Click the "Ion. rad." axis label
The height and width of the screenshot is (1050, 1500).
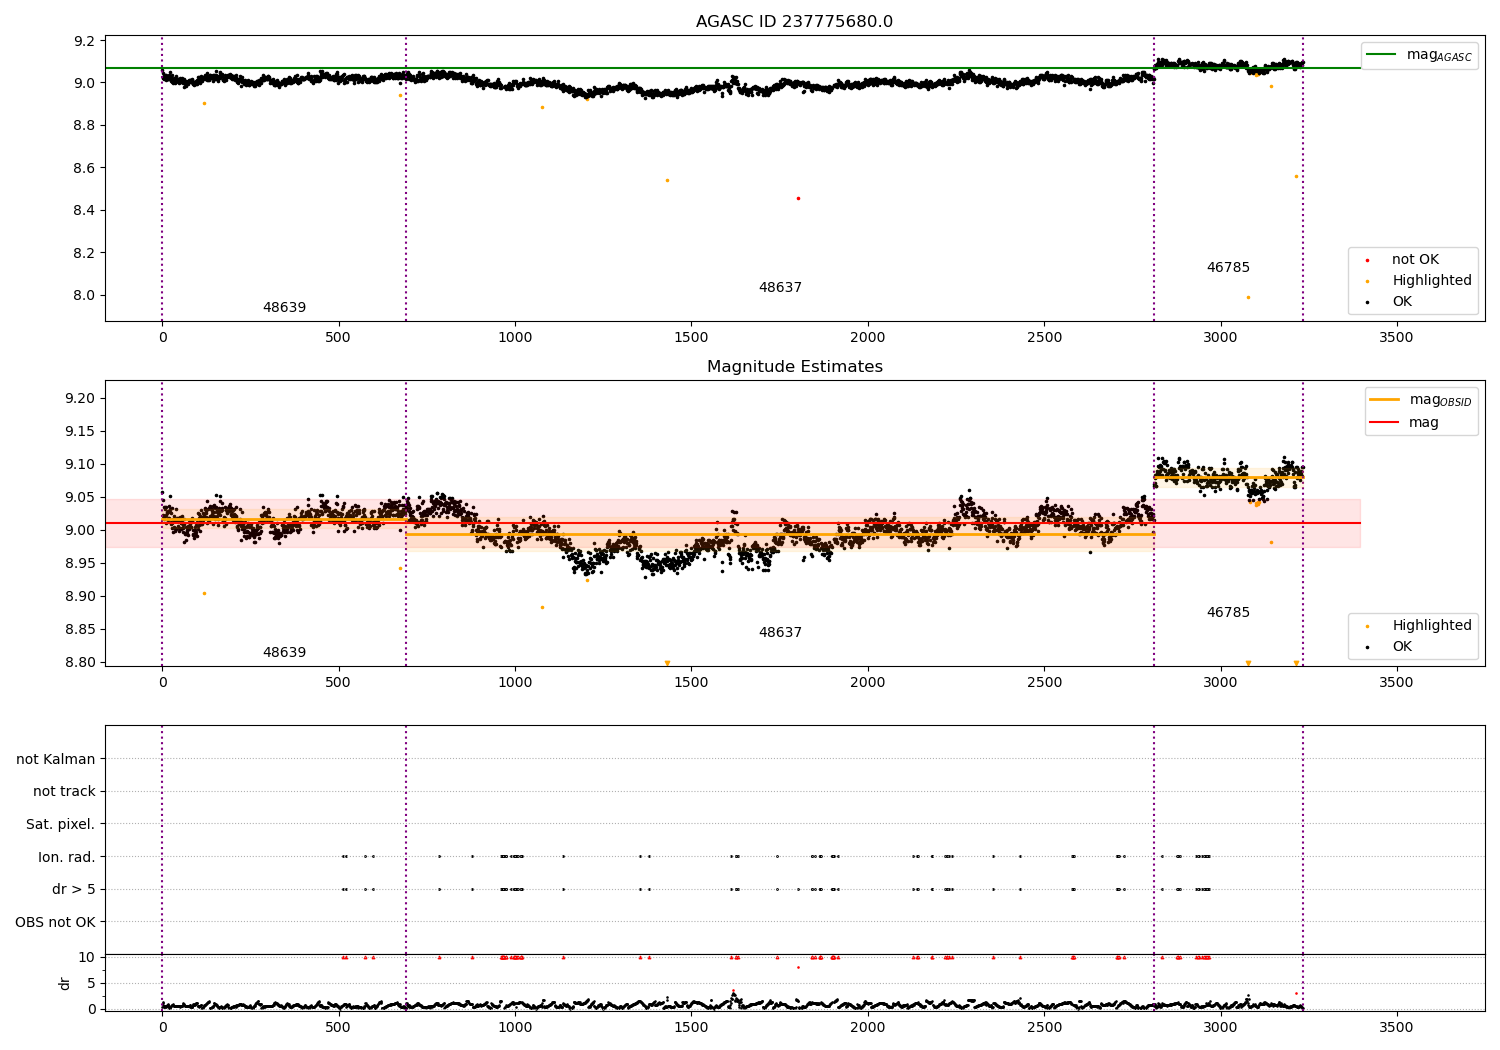click(67, 857)
